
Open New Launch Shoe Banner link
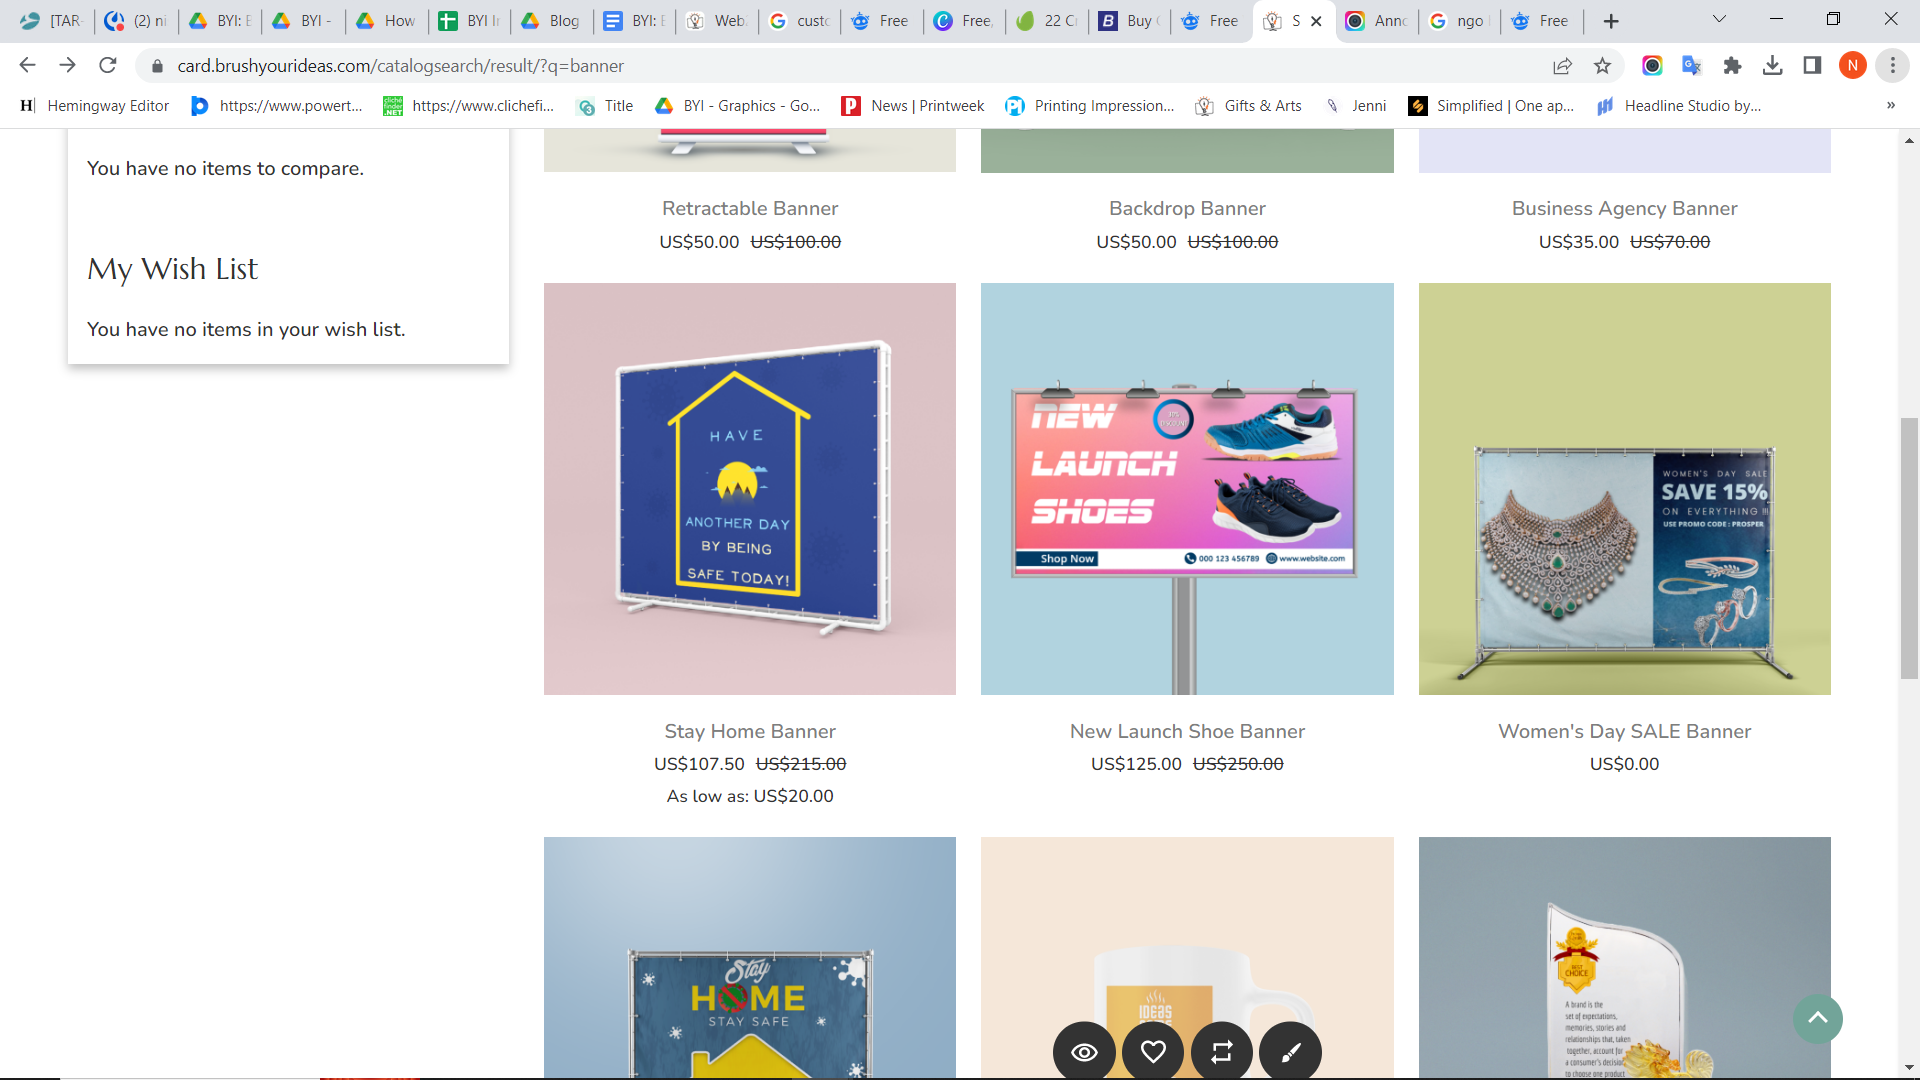[x=1187, y=731]
